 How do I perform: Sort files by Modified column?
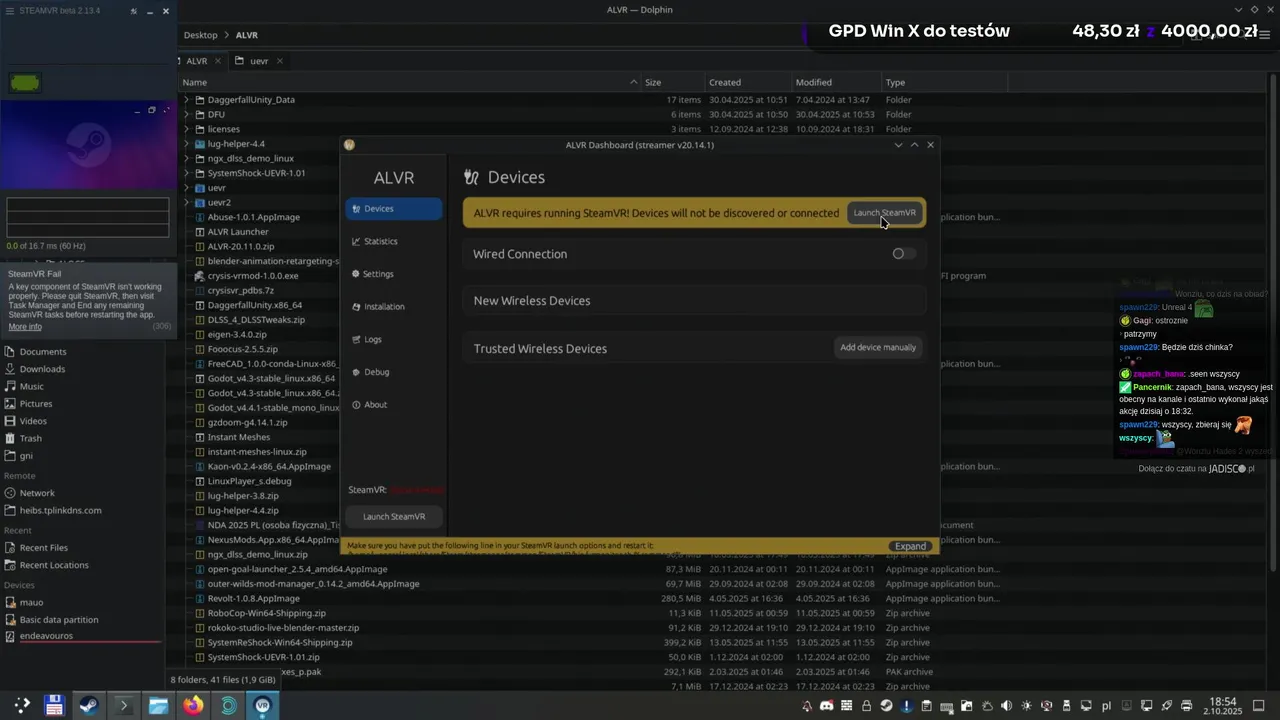point(834,82)
